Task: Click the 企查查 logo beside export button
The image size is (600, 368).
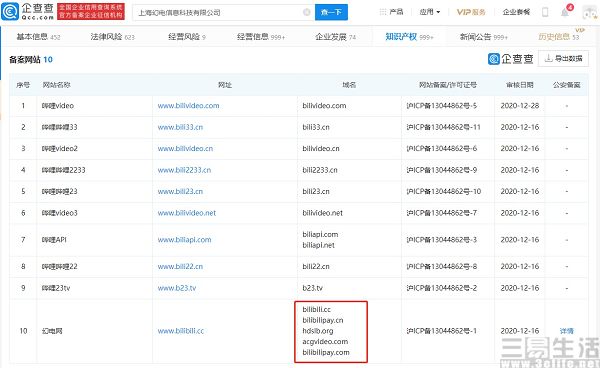Action: (x=510, y=59)
